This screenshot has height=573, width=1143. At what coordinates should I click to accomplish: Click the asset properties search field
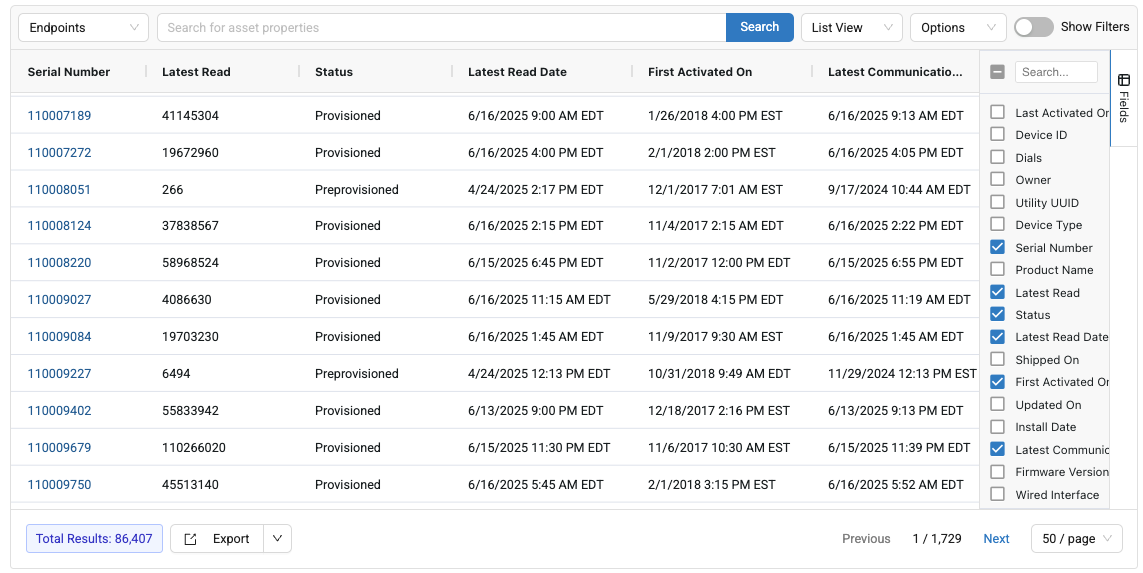pyautogui.click(x=441, y=28)
